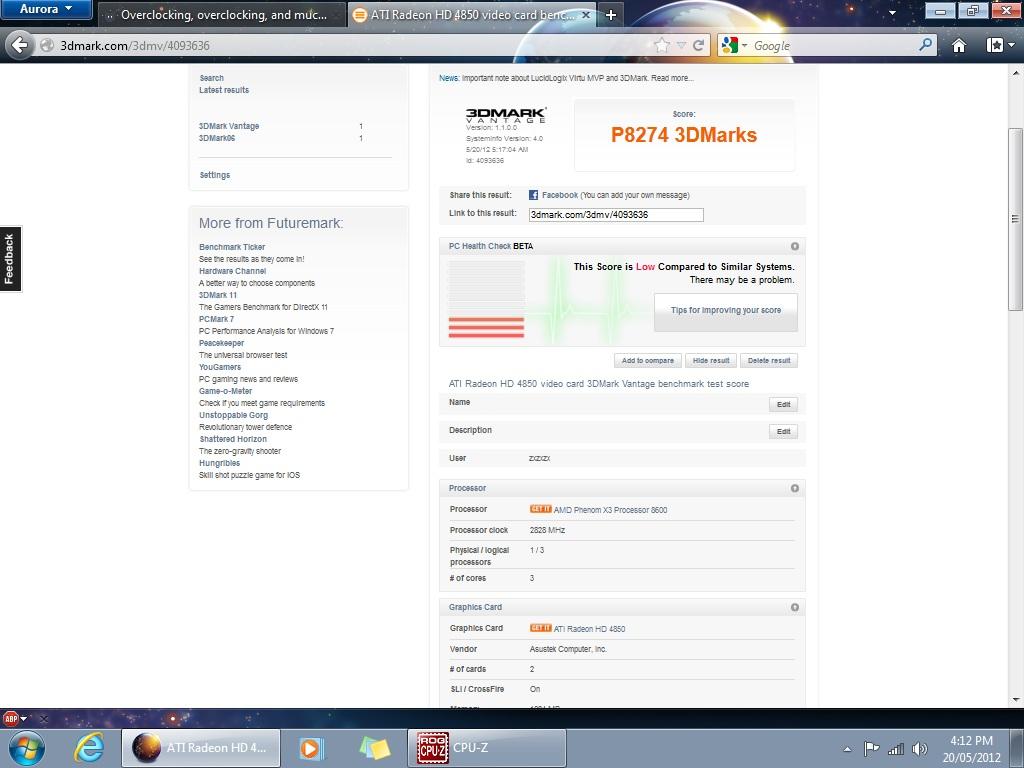Collapse the Processor section
Screen dimensions: 1024x768
795,488
